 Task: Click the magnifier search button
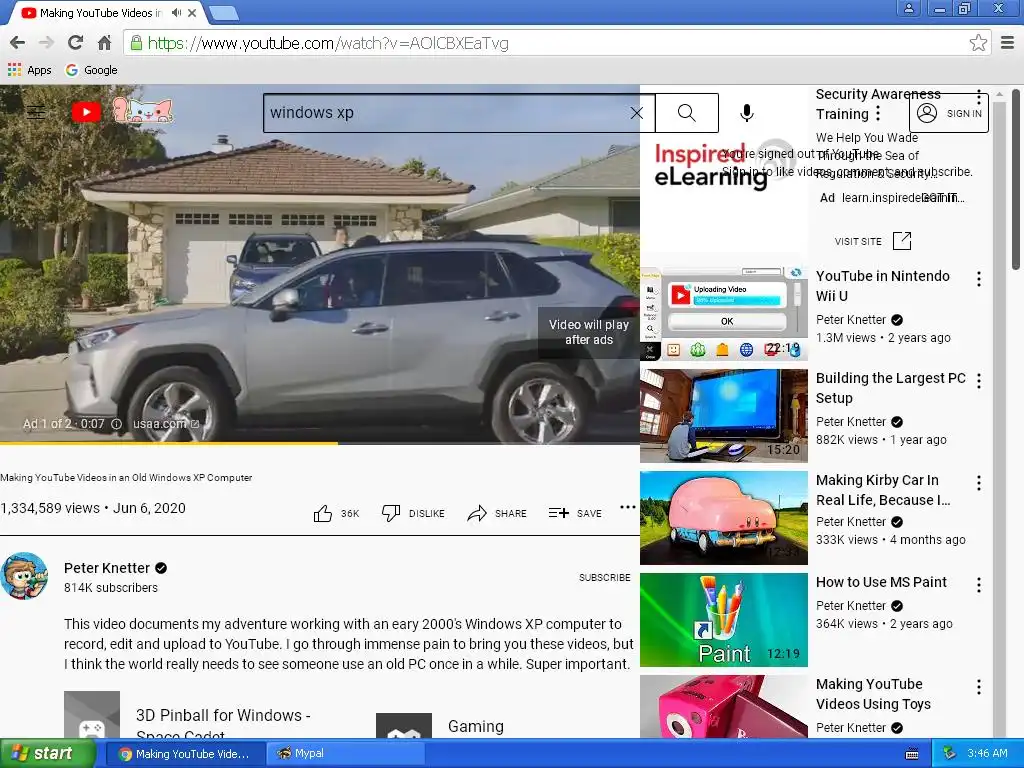pyautogui.click(x=687, y=113)
